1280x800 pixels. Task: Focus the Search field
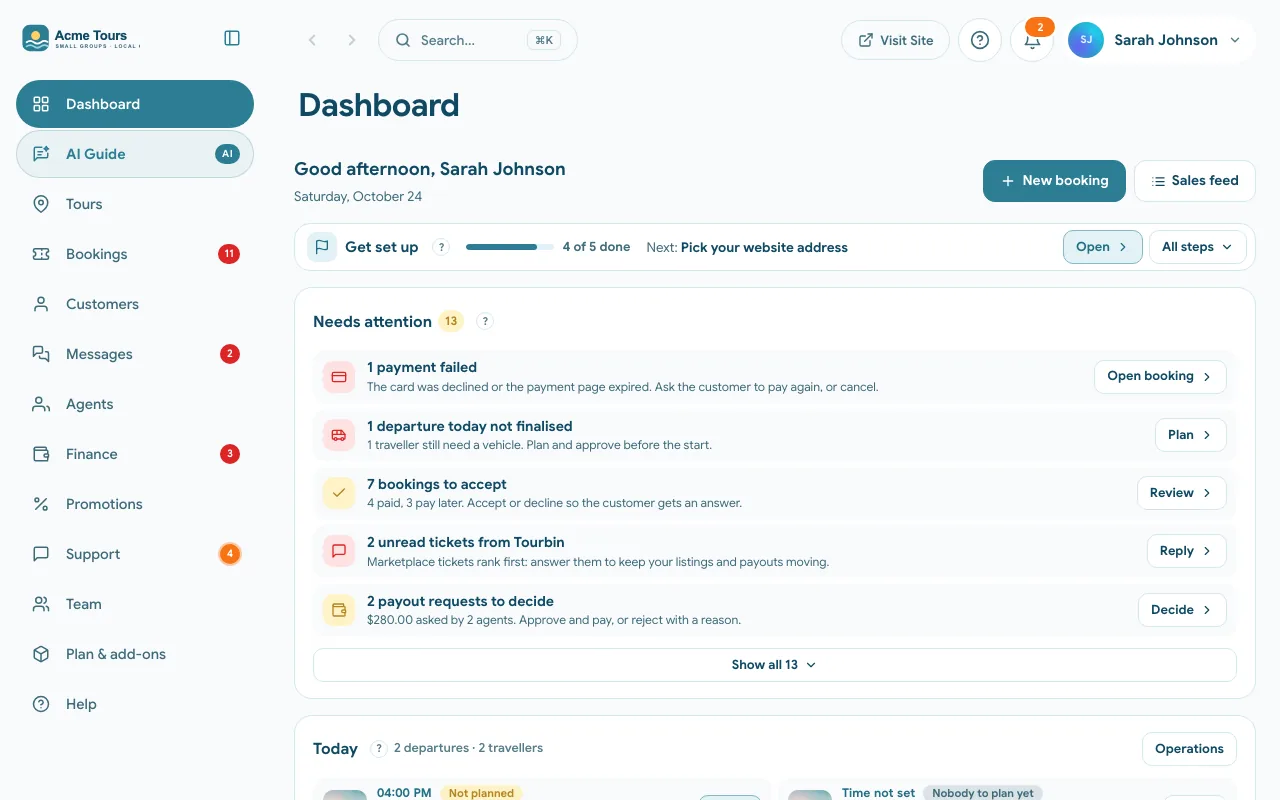click(x=478, y=40)
